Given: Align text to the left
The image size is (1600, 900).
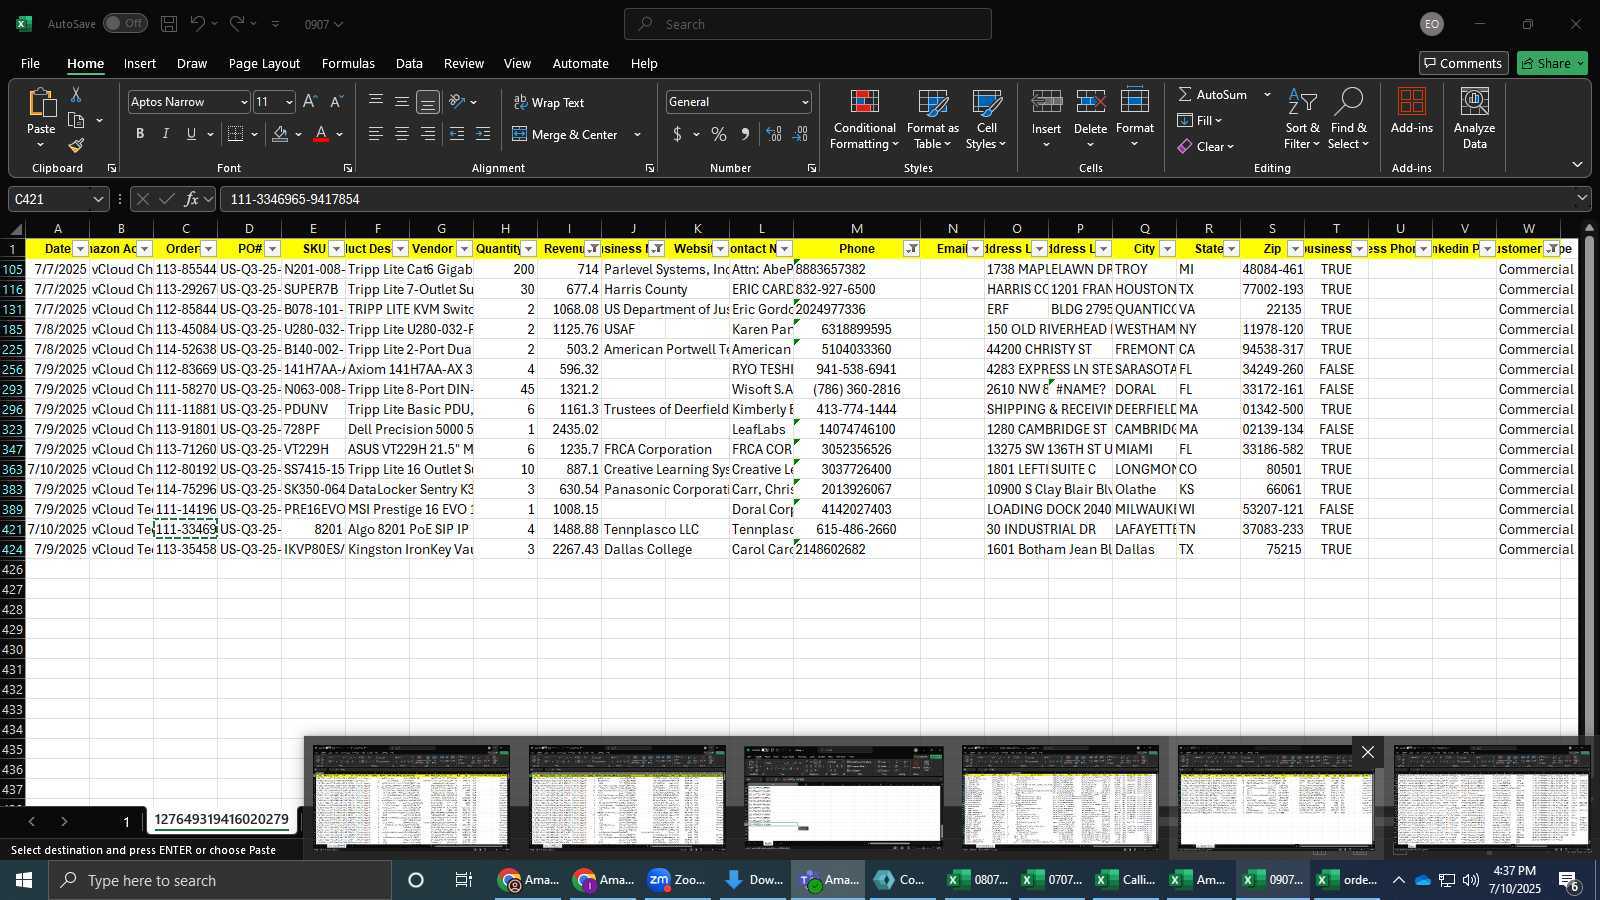Looking at the screenshot, I should (376, 134).
